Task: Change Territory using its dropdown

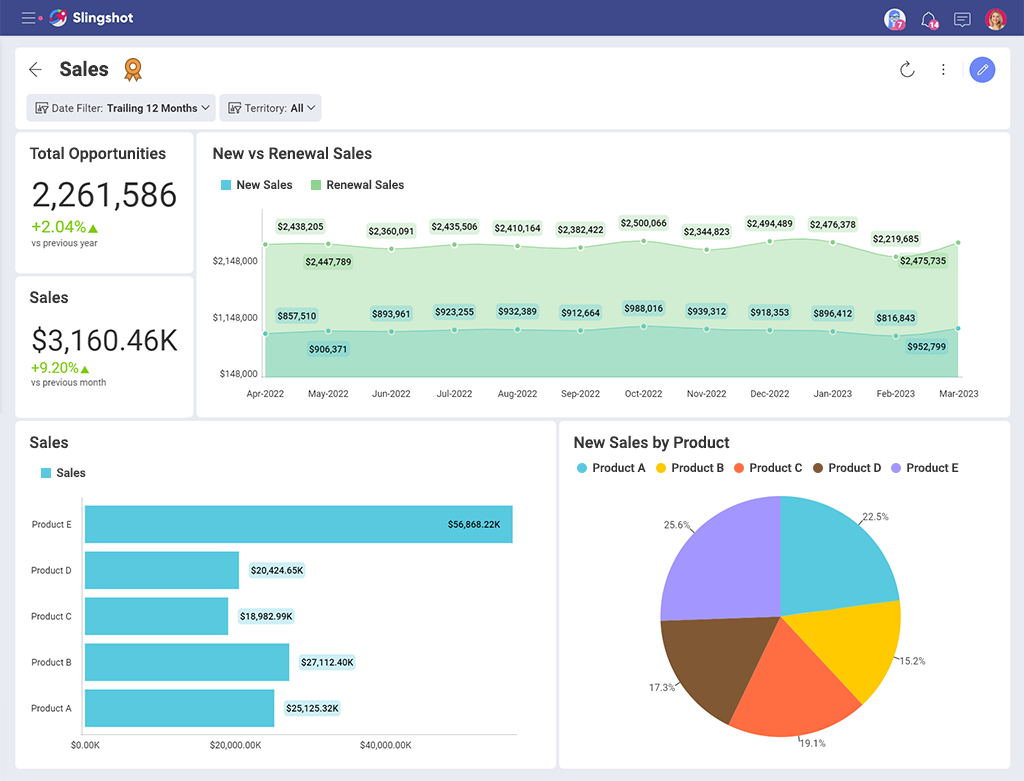Action: (270, 107)
